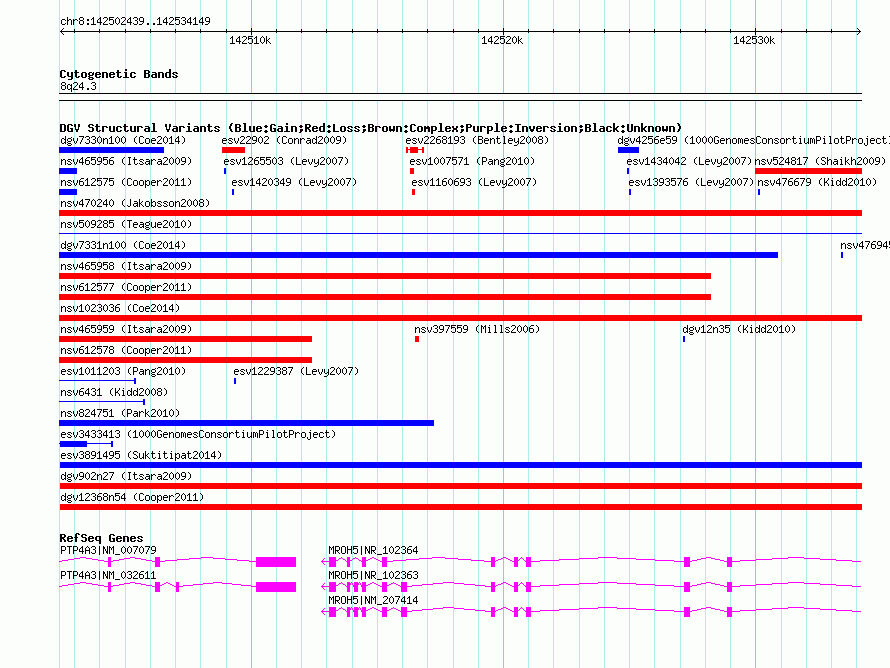Click esv1265503 (Levy2007) label

tap(286, 161)
